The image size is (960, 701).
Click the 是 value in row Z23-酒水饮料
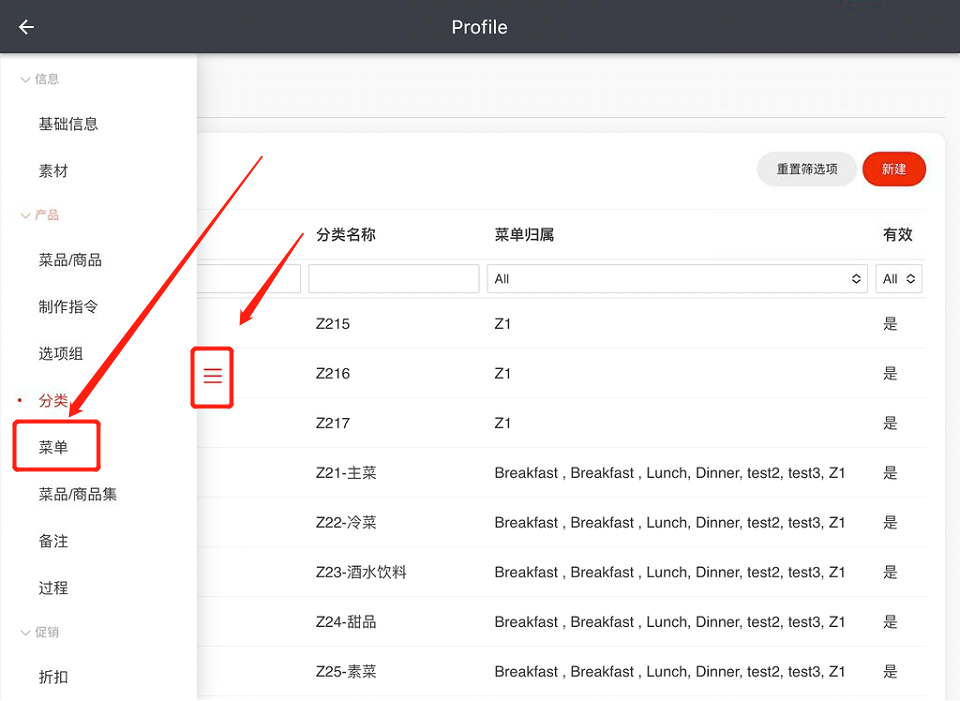[x=890, y=572]
